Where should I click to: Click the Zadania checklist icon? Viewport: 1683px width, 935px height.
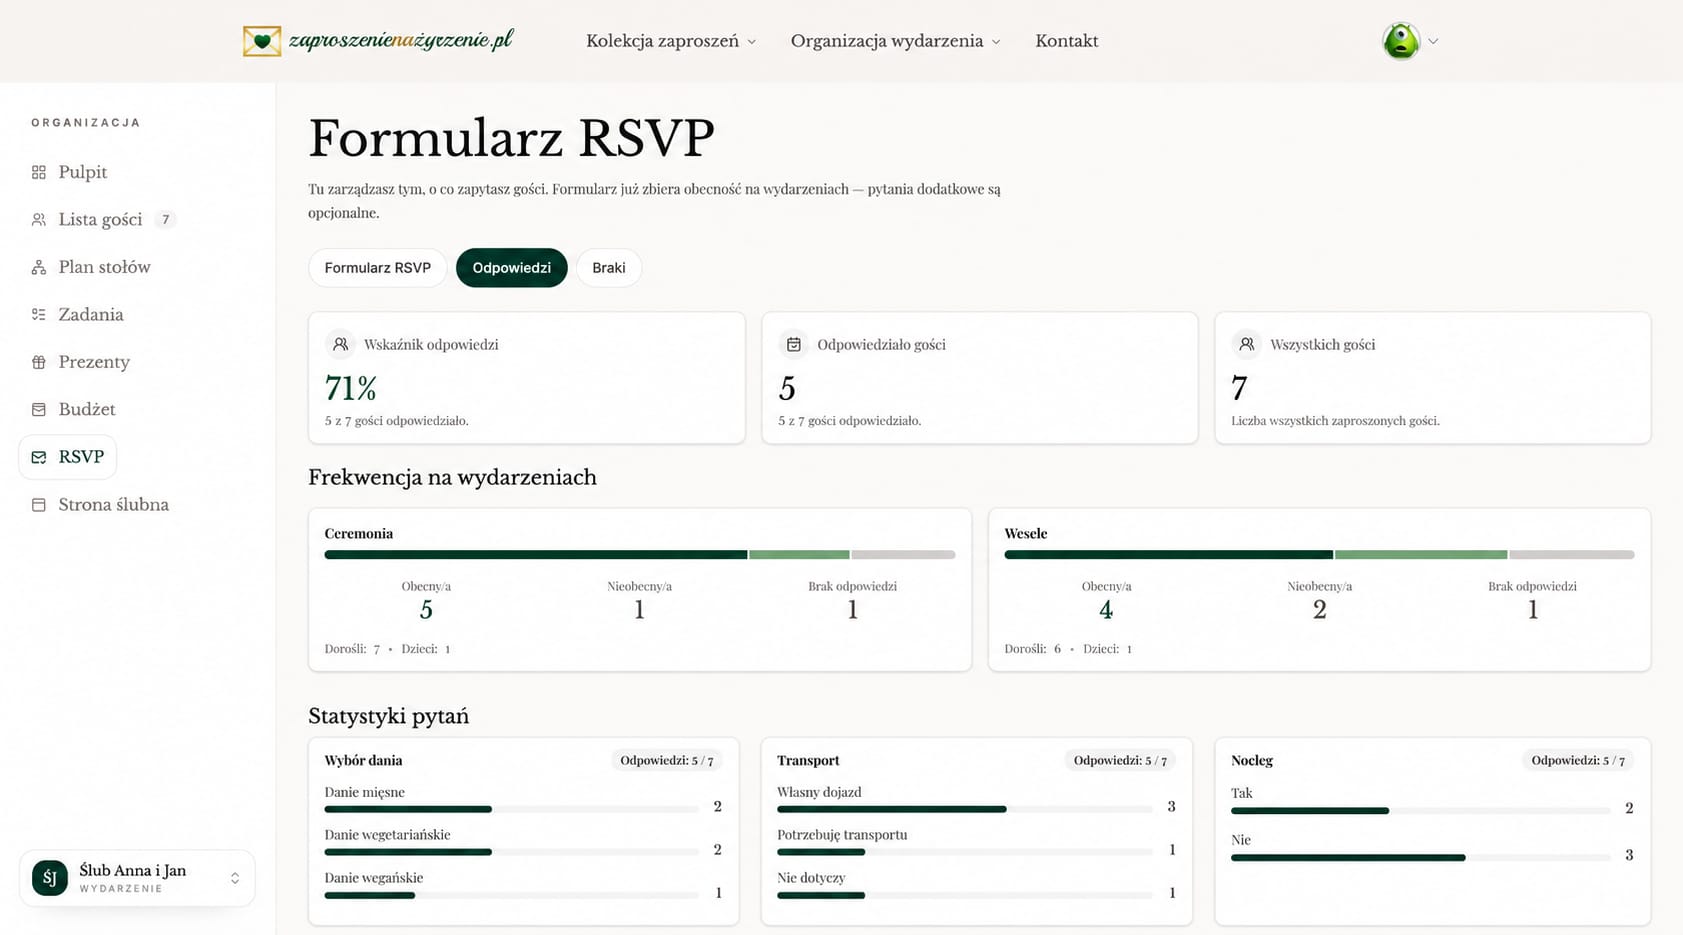coord(39,314)
